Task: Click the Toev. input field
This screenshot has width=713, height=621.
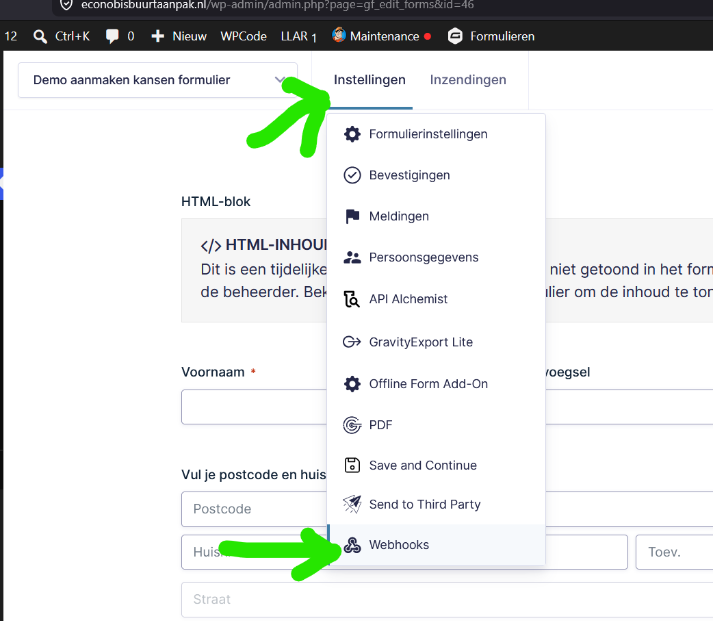Action: (x=674, y=552)
